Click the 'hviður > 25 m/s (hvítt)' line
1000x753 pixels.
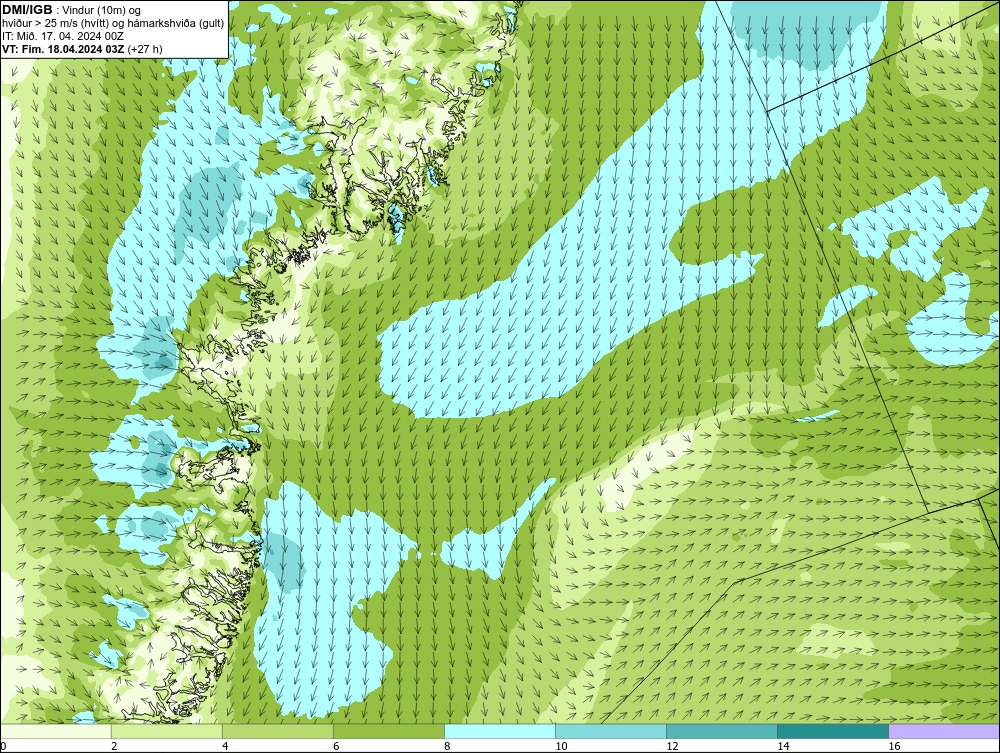coord(113,23)
